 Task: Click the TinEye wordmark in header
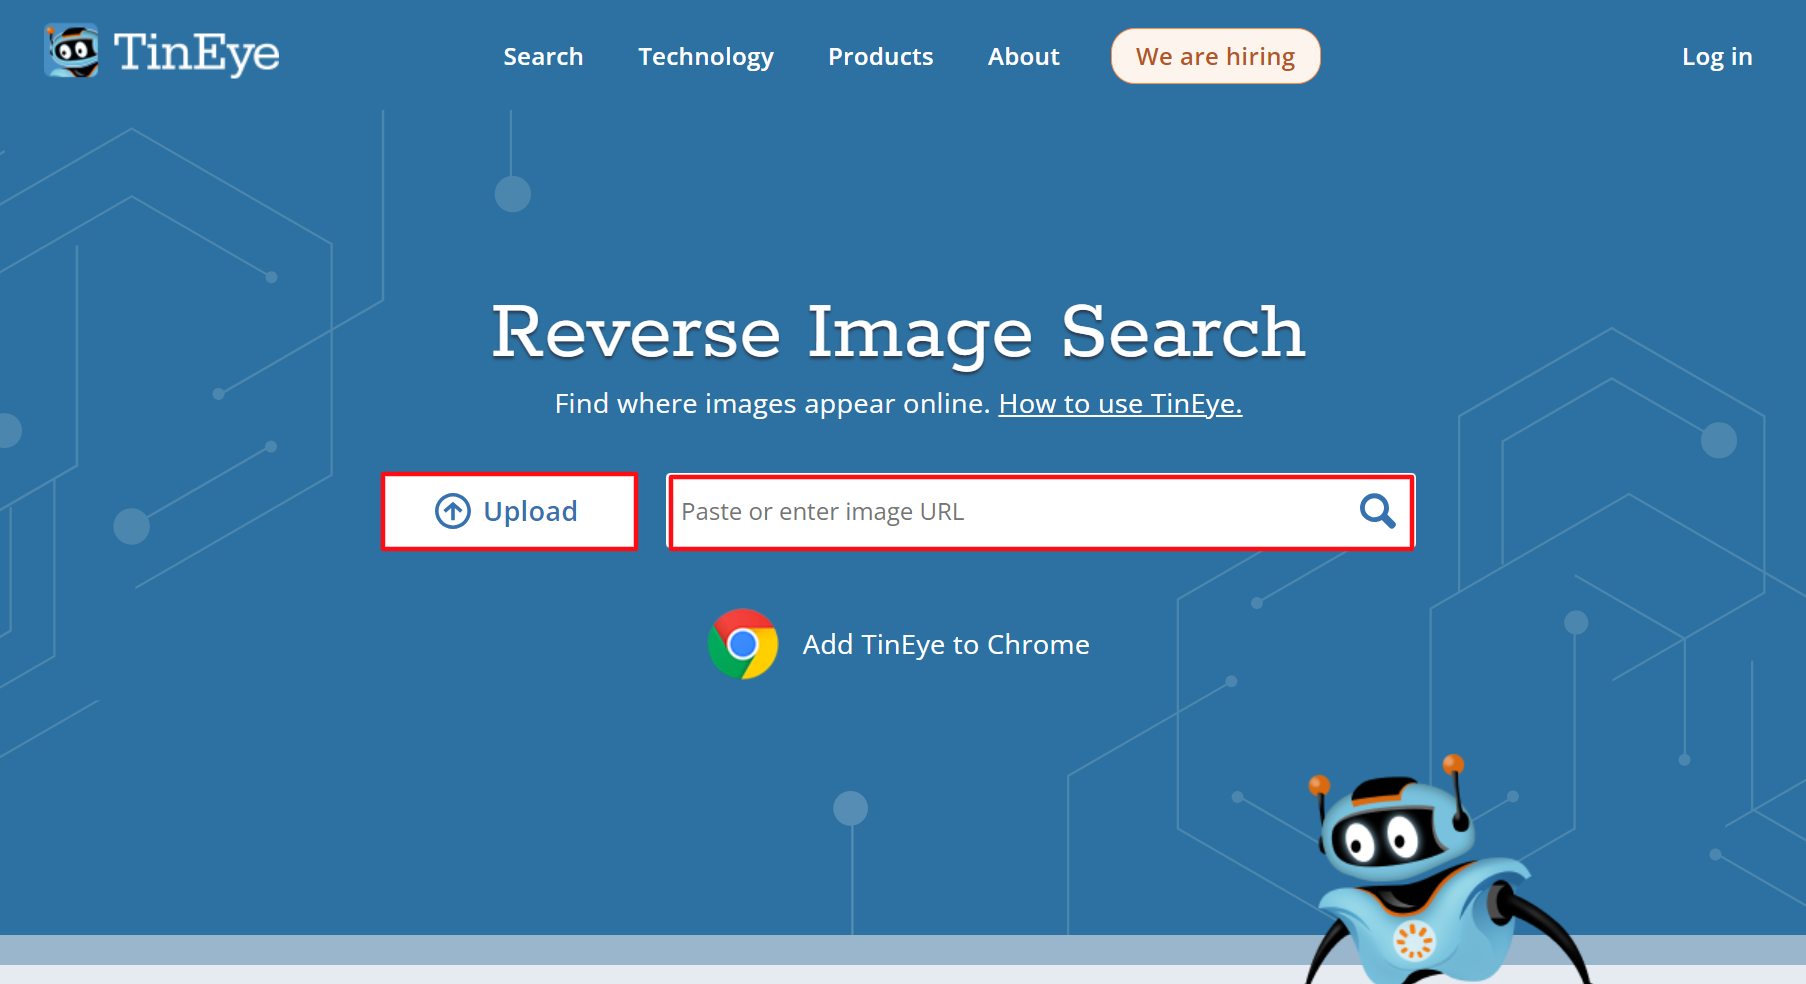(196, 52)
